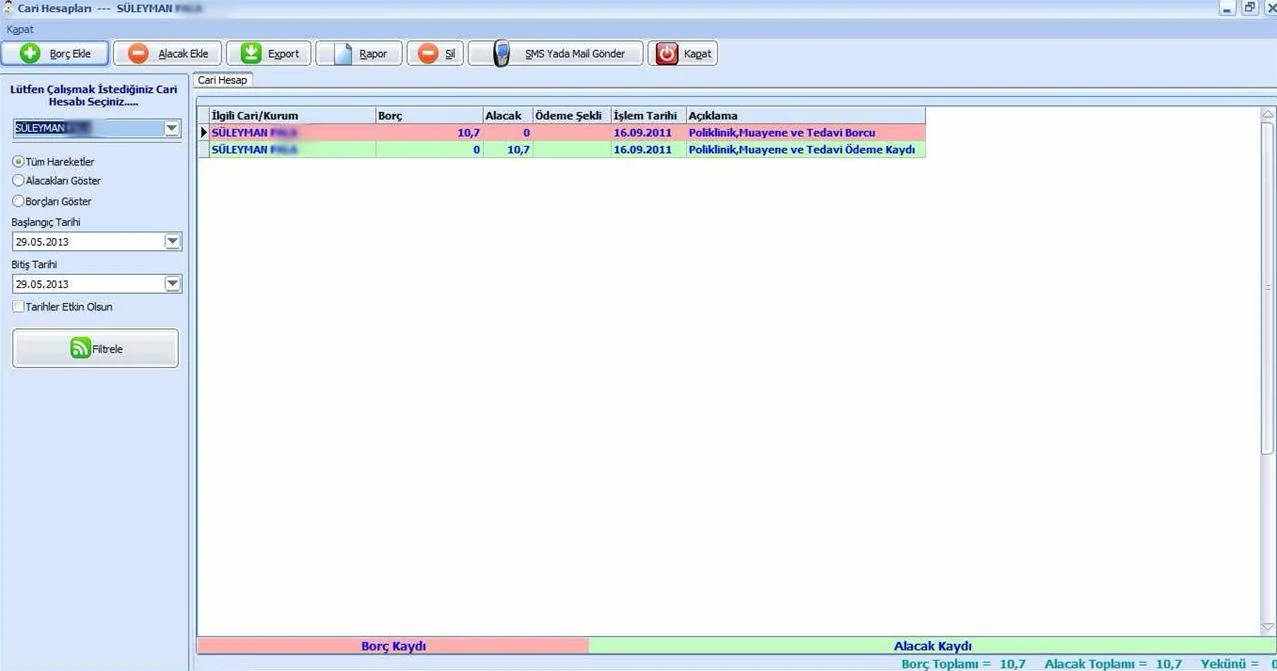Image resolution: width=1277 pixels, height=671 pixels.
Task: Expand the Bitiş Tarihi date dropdown
Action: 172,284
